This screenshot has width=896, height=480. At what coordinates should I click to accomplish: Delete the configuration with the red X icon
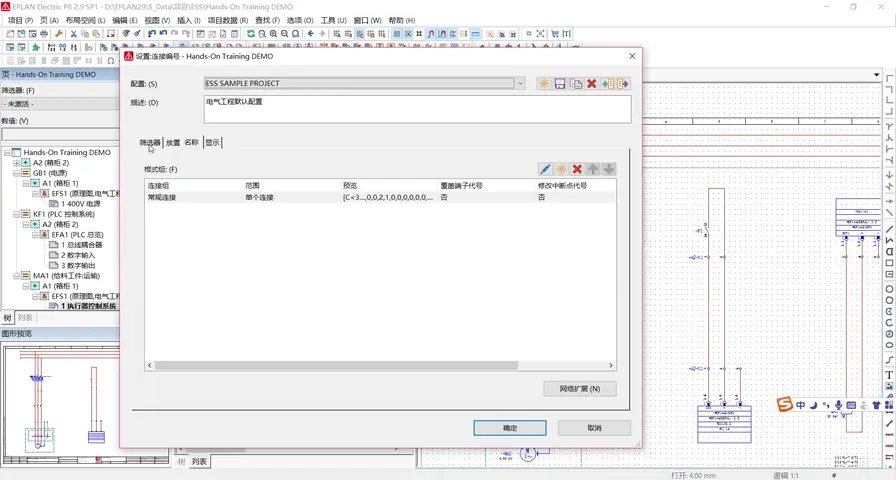tap(591, 83)
